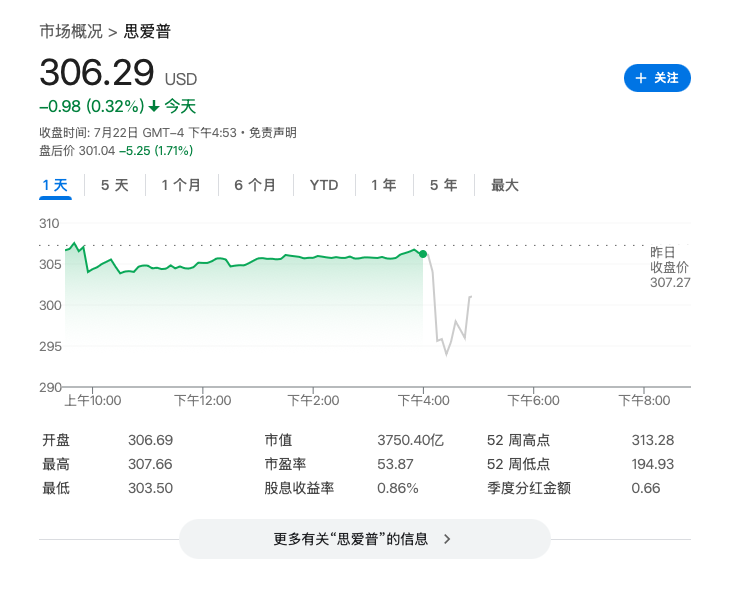Select the 1 天 time range tab

click(x=55, y=186)
